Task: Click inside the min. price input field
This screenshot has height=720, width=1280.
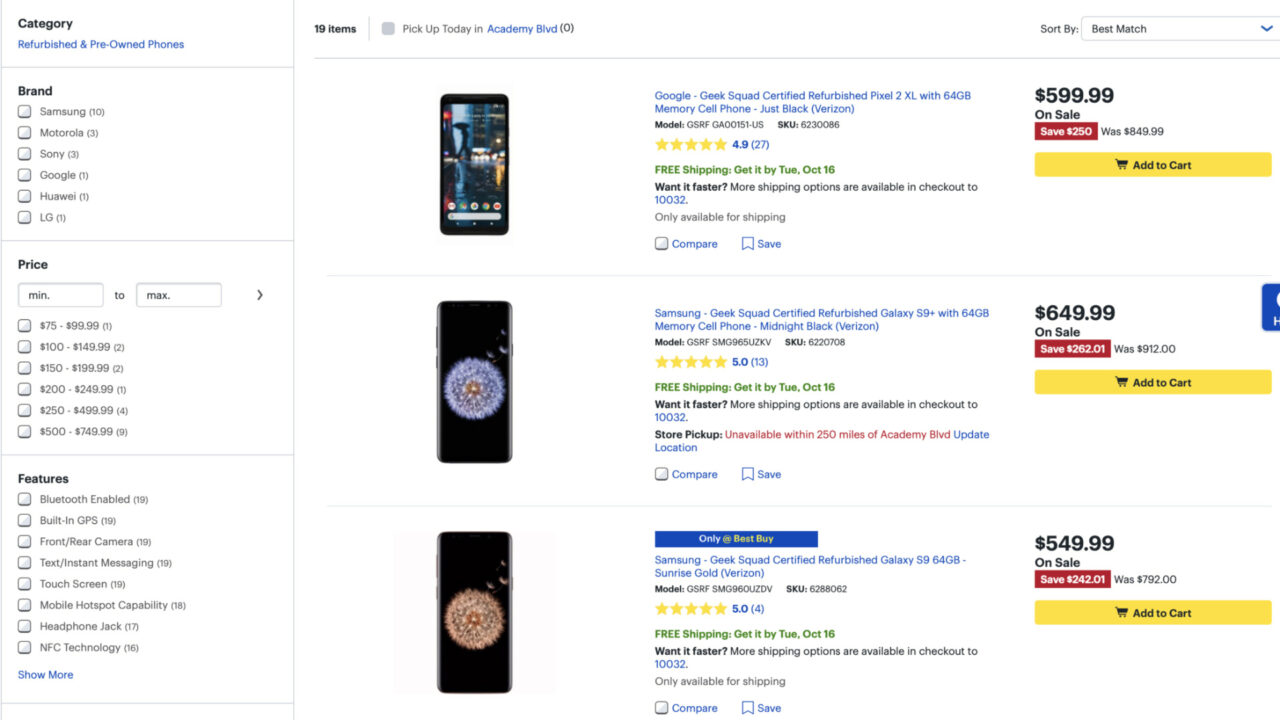Action: click(60, 295)
